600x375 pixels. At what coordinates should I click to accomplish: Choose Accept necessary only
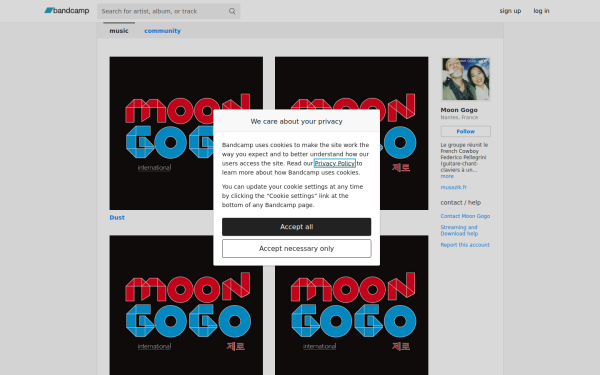pos(297,249)
